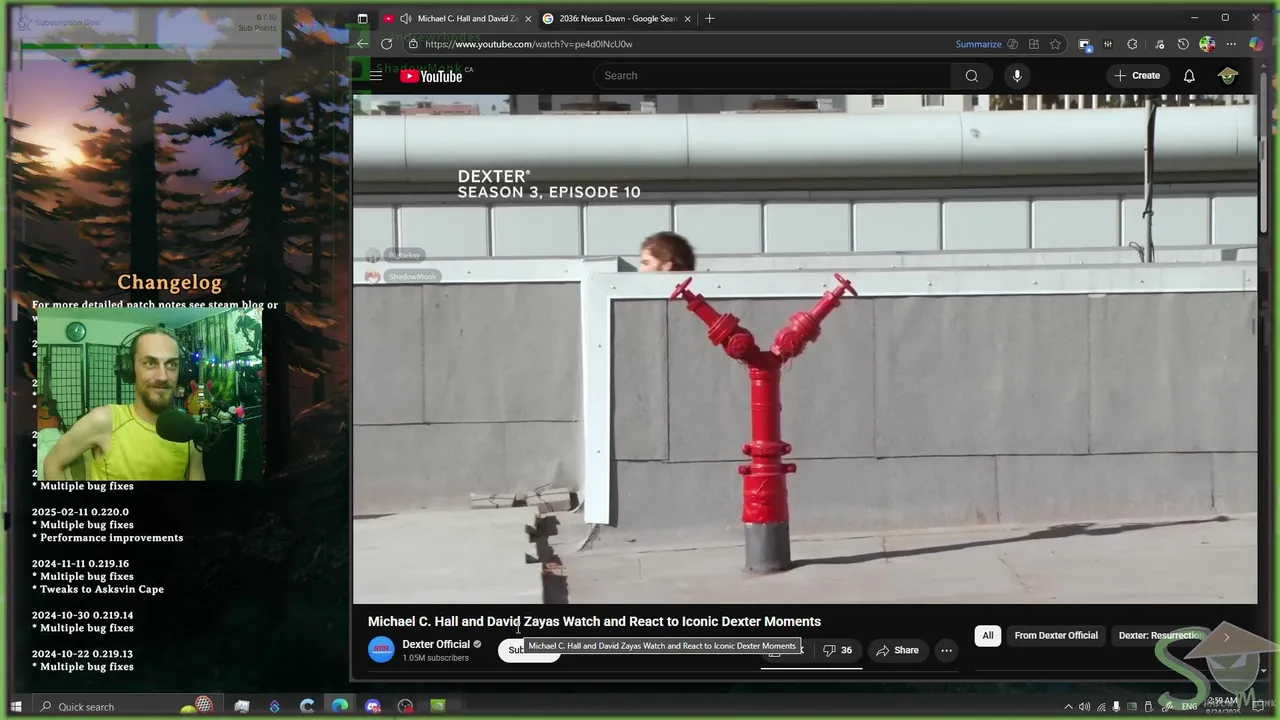Open the YouTube guide hamburger menu
Viewport: 1280px width, 720px height.
coord(375,76)
